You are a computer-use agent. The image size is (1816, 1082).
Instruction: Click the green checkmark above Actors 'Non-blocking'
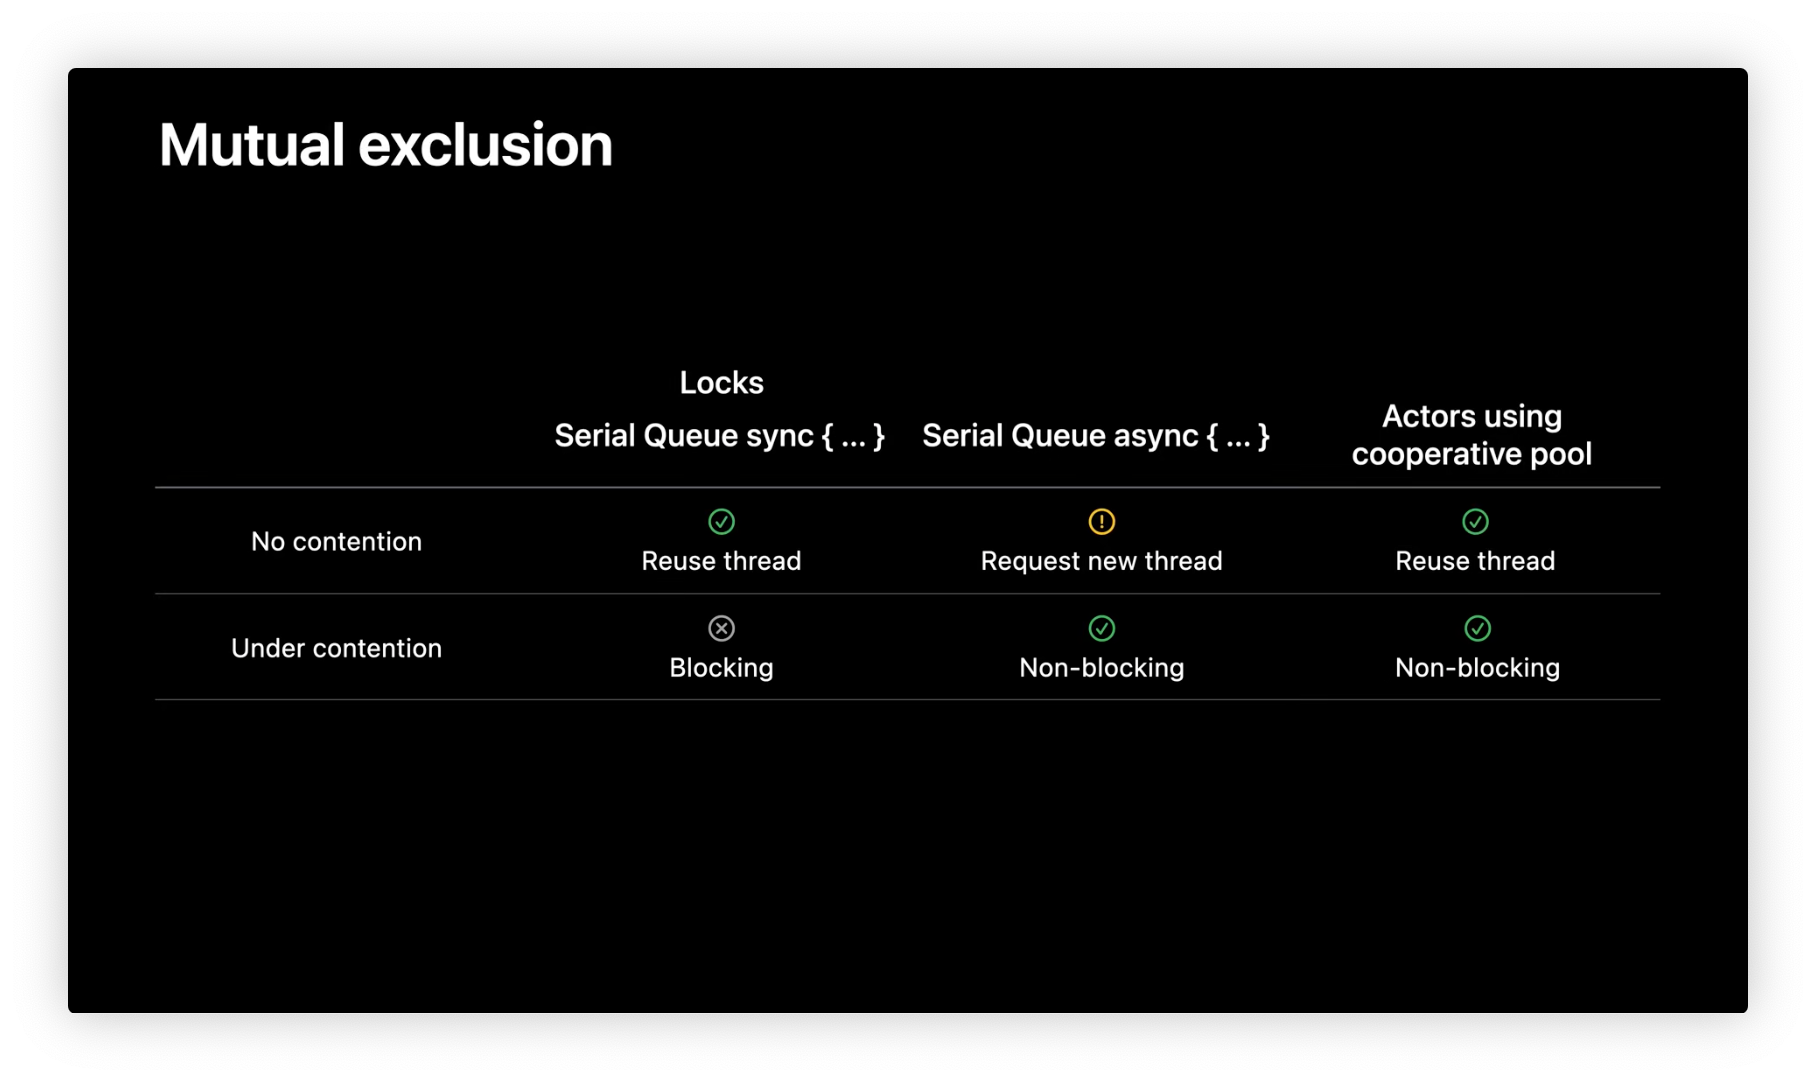tap(1477, 628)
